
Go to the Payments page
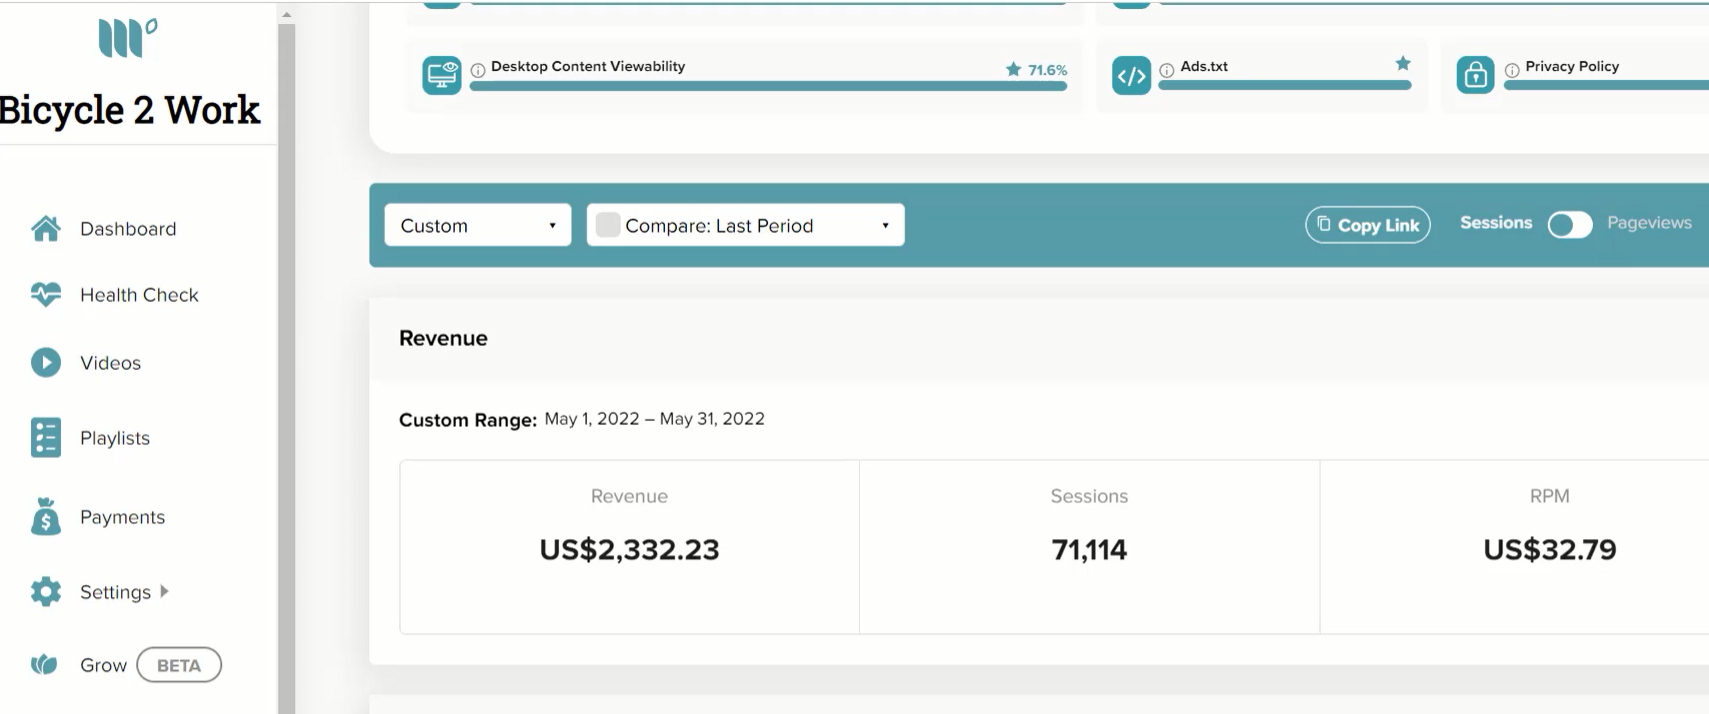(x=122, y=517)
